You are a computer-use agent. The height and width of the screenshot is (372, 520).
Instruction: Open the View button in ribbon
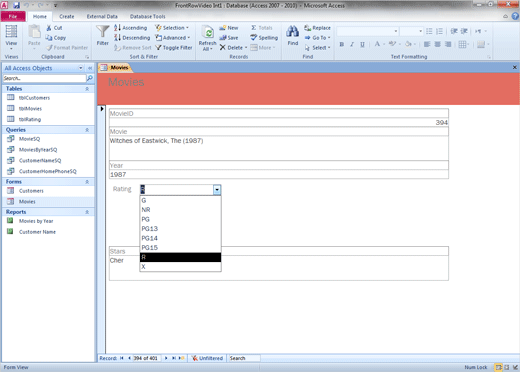pos(11,37)
